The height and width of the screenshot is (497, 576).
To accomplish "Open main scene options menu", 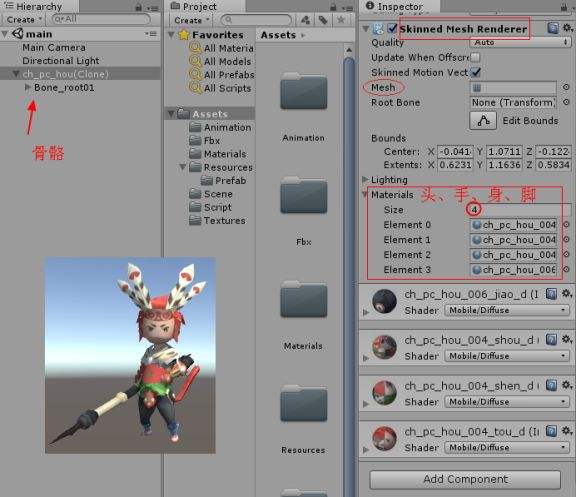I will 151,34.
